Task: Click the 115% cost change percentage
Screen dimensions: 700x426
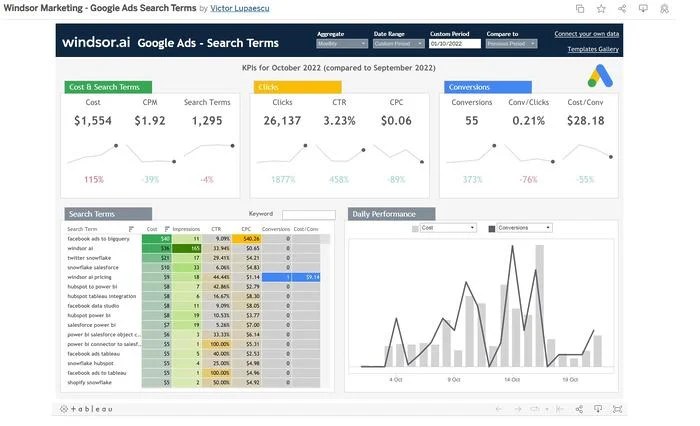Action: [94, 180]
